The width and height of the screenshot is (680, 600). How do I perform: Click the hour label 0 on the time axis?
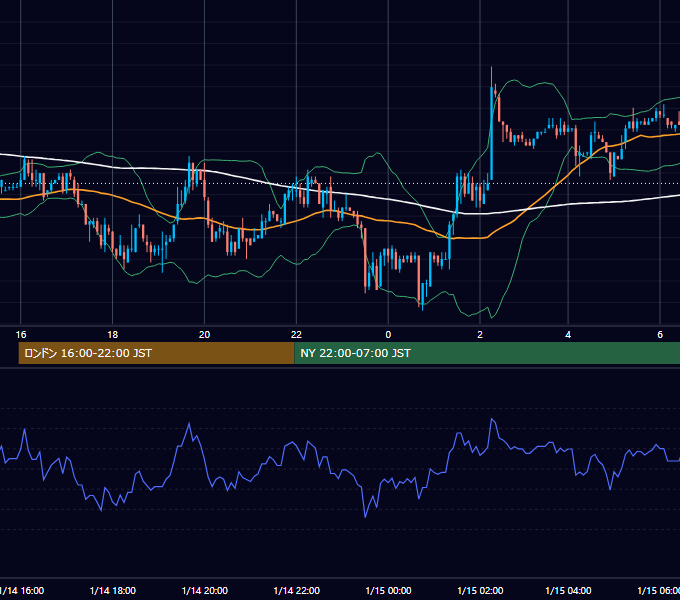click(388, 335)
